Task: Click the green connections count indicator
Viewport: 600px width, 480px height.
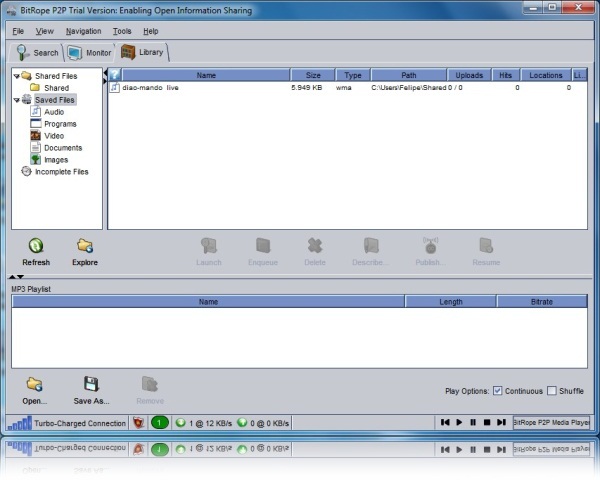Action: click(x=160, y=423)
